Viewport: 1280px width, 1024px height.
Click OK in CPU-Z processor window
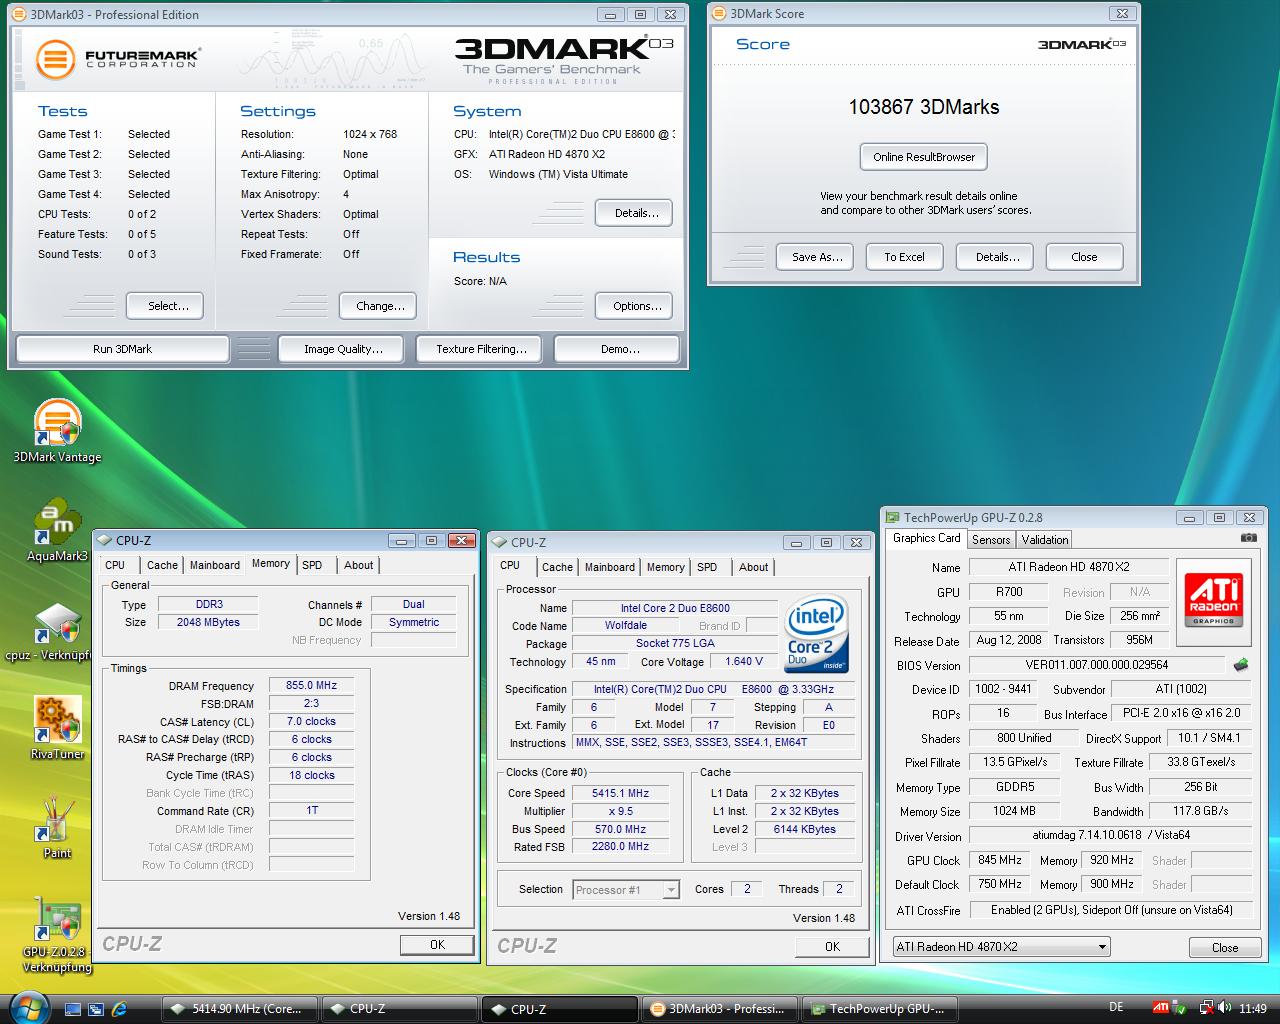[x=832, y=946]
